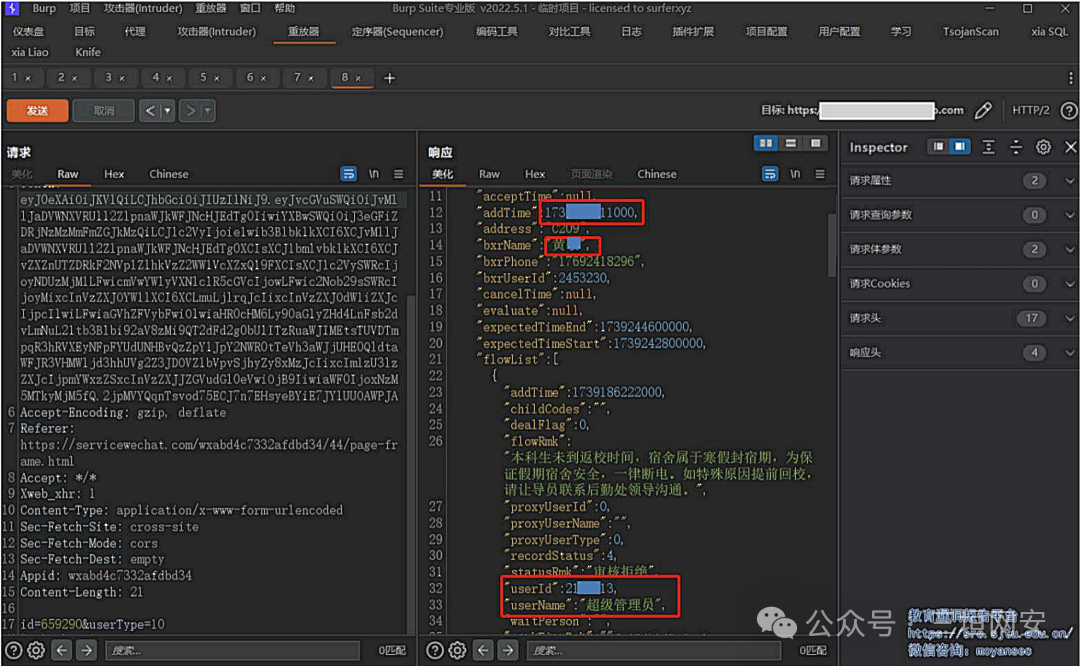Open the xia SQL extension tab
1080x666 pixels.
[x=1049, y=32]
